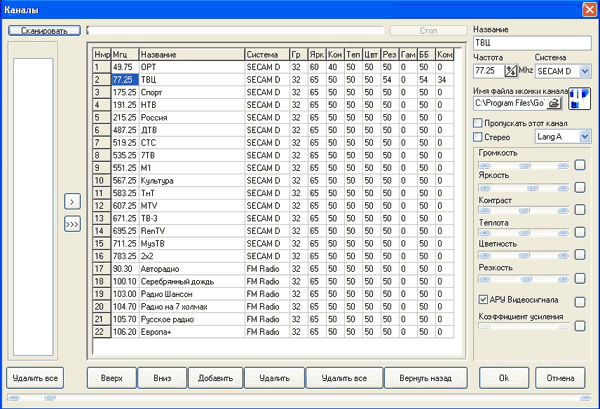Viewport: 600px width, 409px height.
Task: Click Удалить все button below channel table
Action: click(344, 378)
